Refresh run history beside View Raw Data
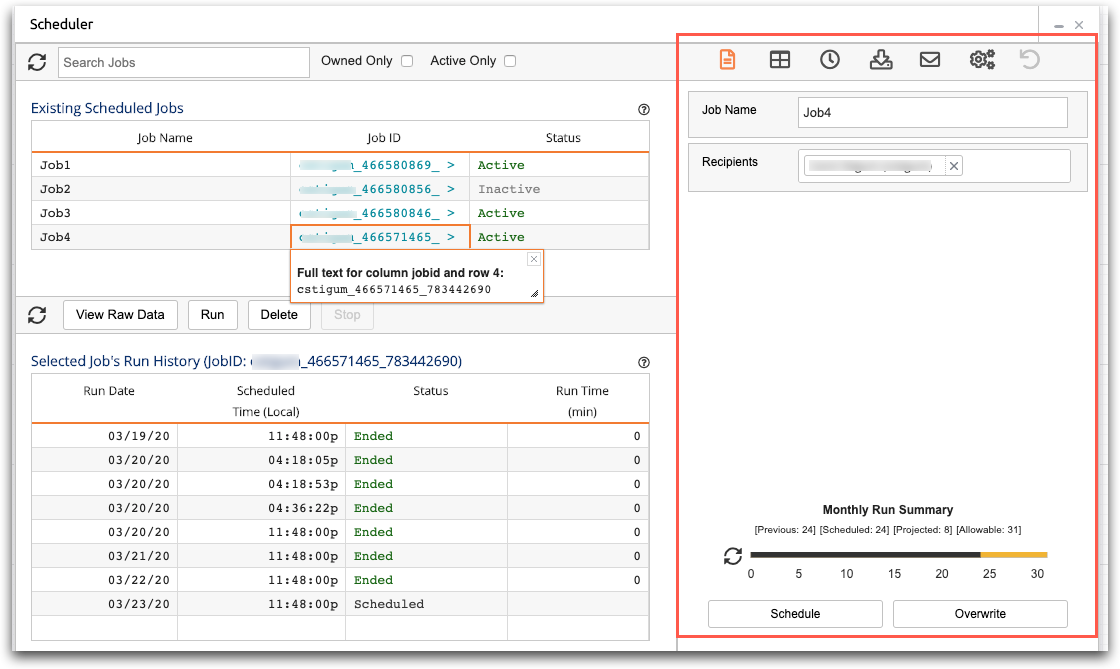1120x669 pixels. pos(37,315)
